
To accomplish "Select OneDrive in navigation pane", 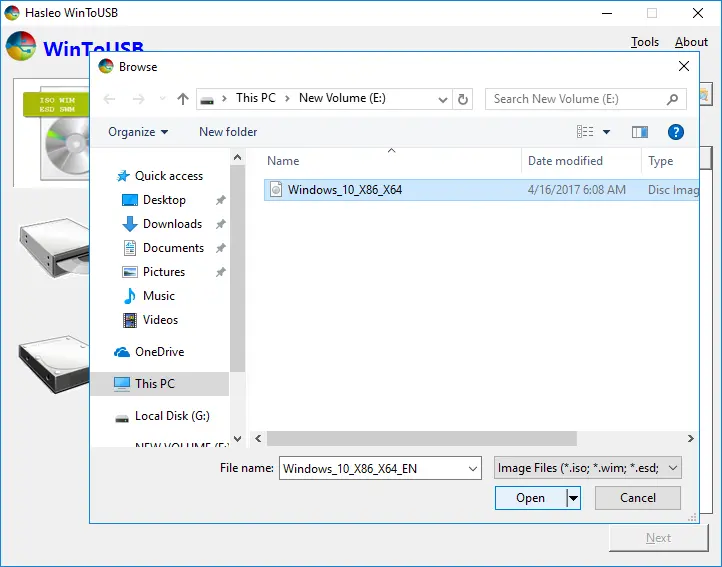I will pos(159,352).
